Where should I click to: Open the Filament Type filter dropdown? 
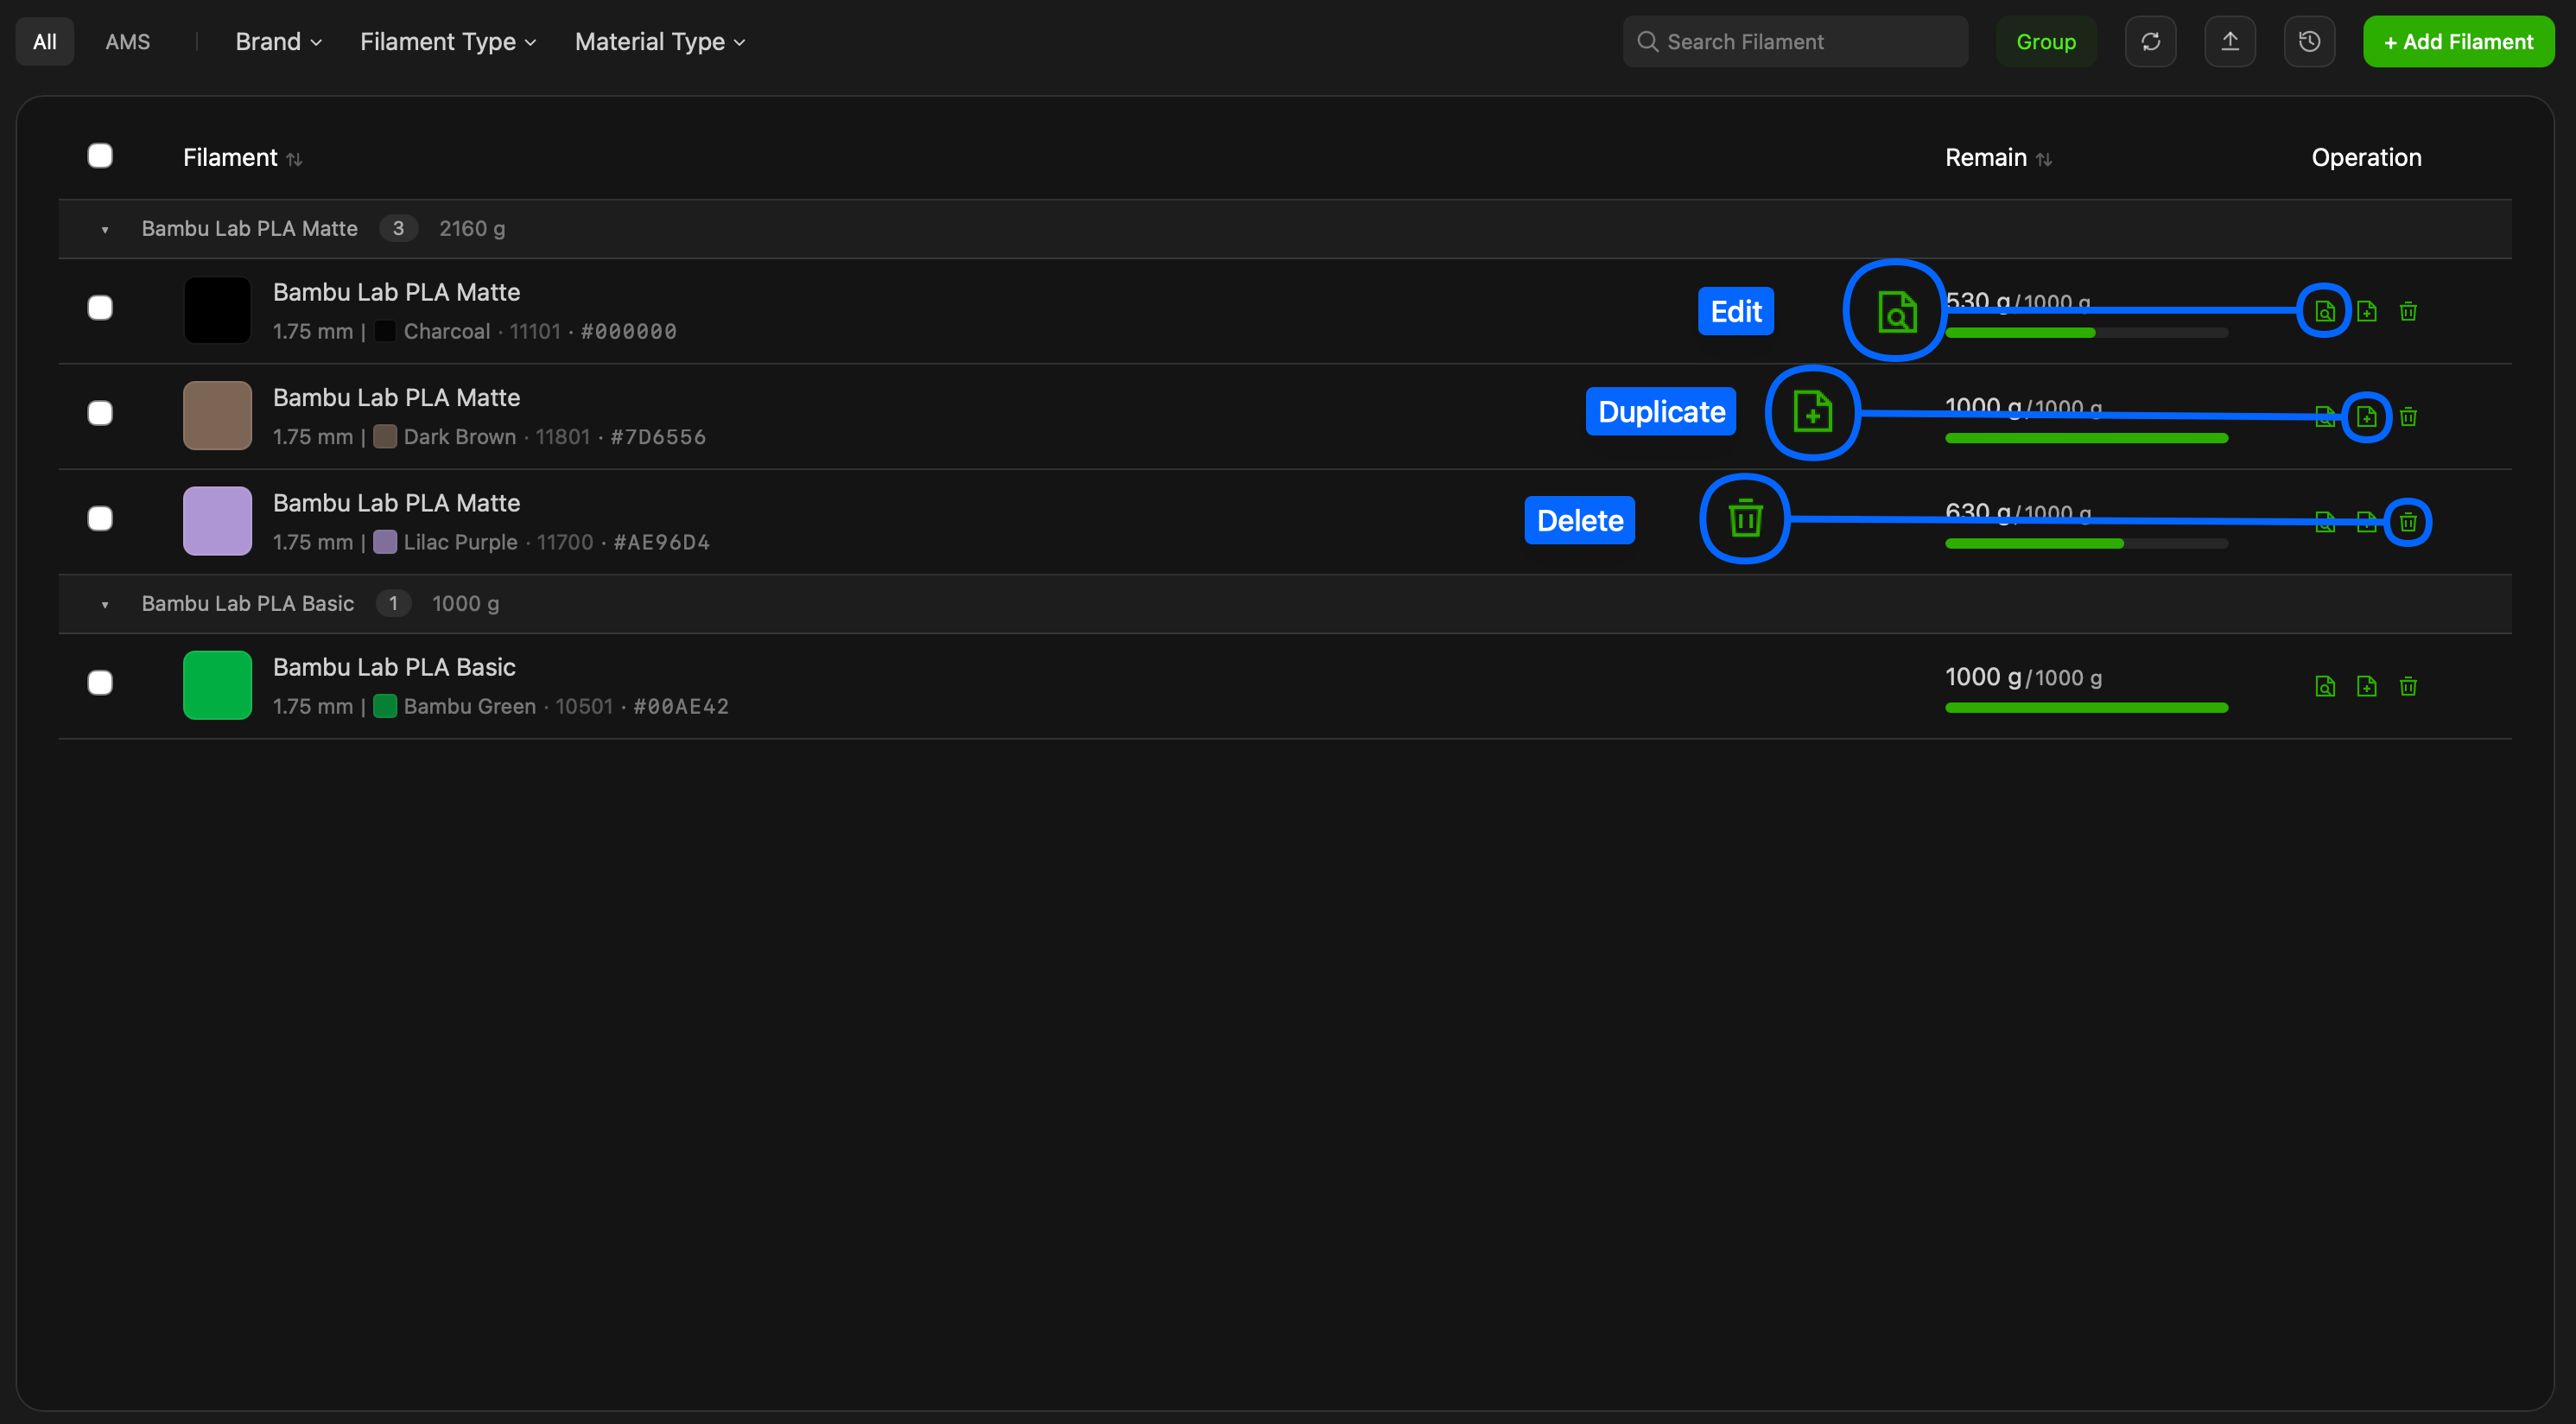point(448,41)
